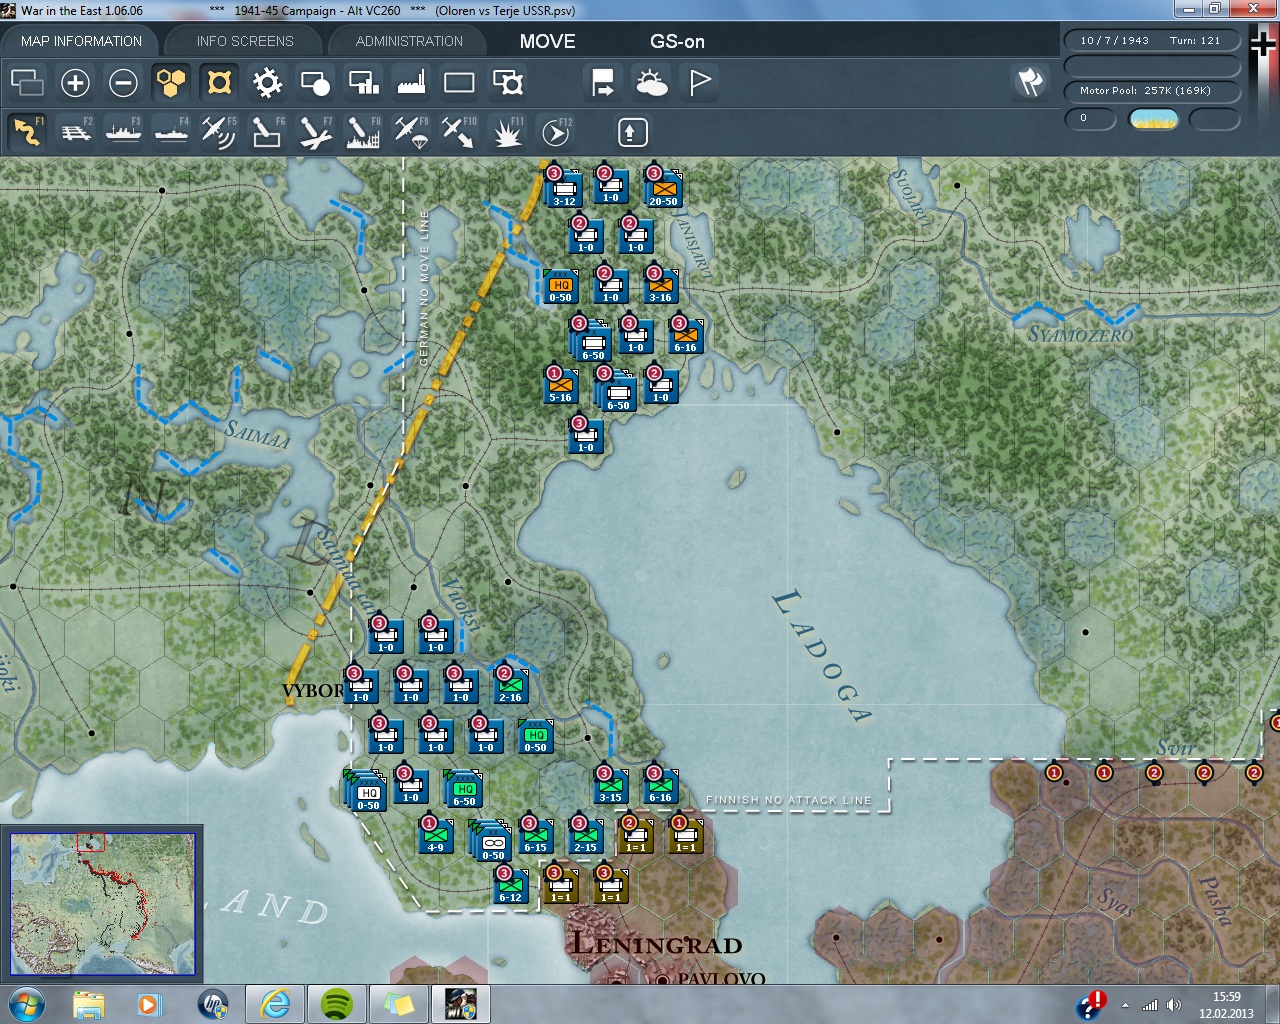Select Move mode (F1)

[27, 132]
